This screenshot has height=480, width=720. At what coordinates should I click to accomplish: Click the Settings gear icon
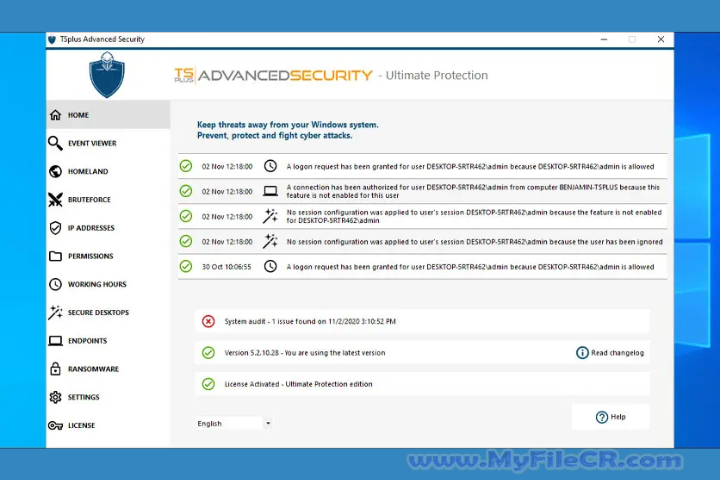pos(55,397)
